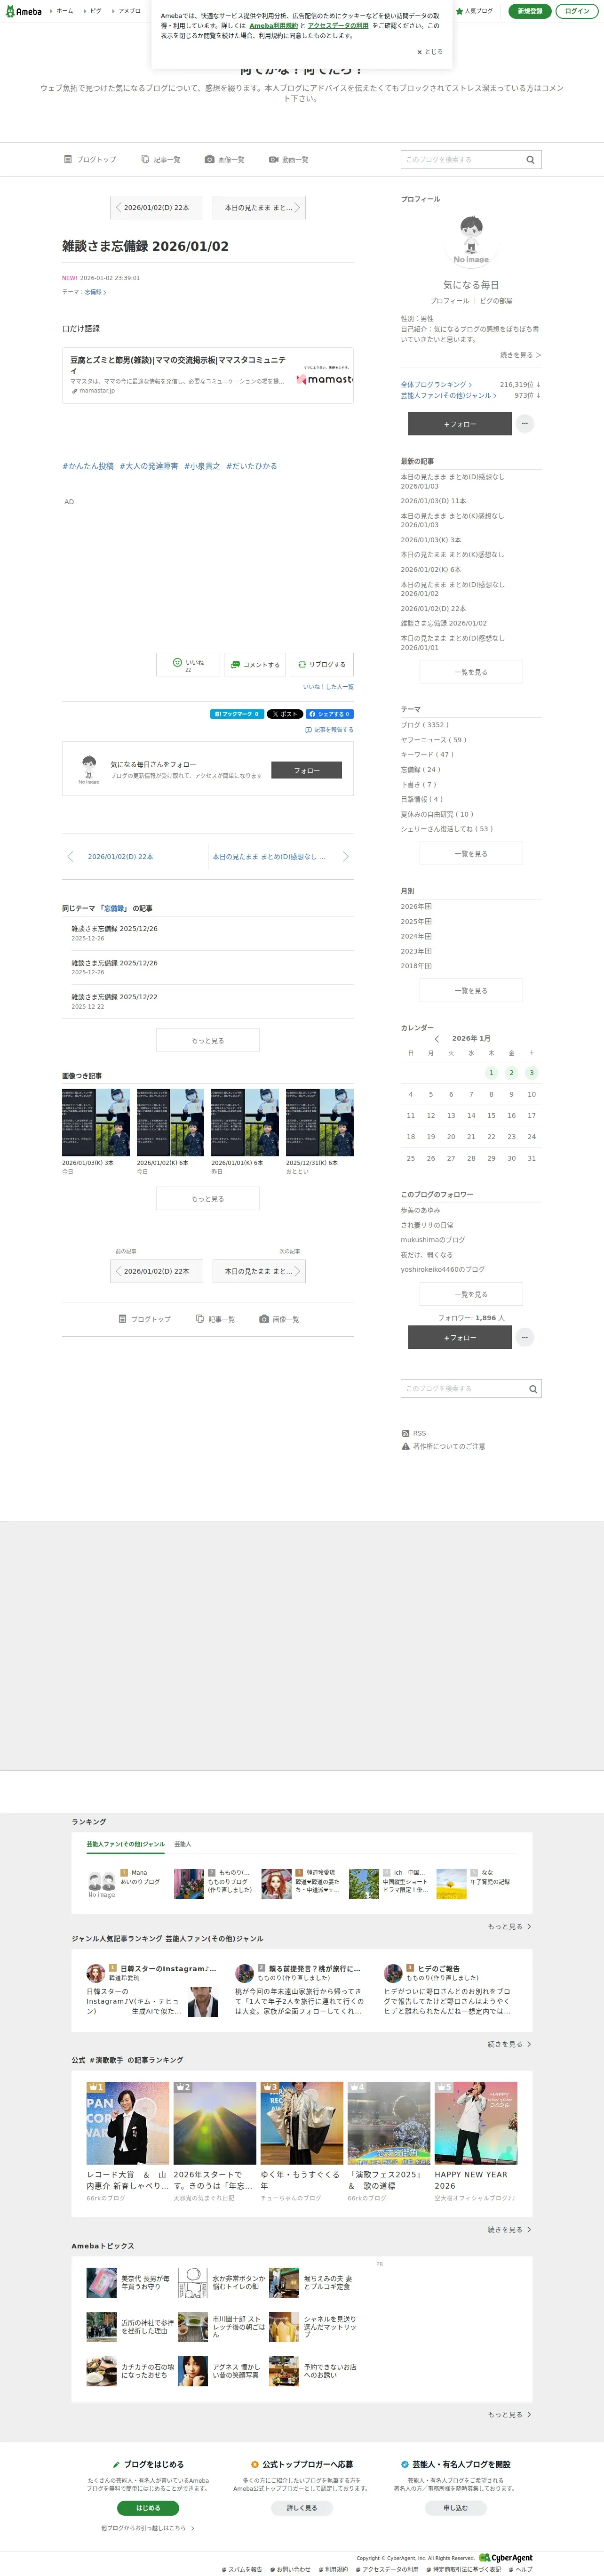
Task: Open ranked article 日韓スターのInstagram
Action: pos(168,1968)
